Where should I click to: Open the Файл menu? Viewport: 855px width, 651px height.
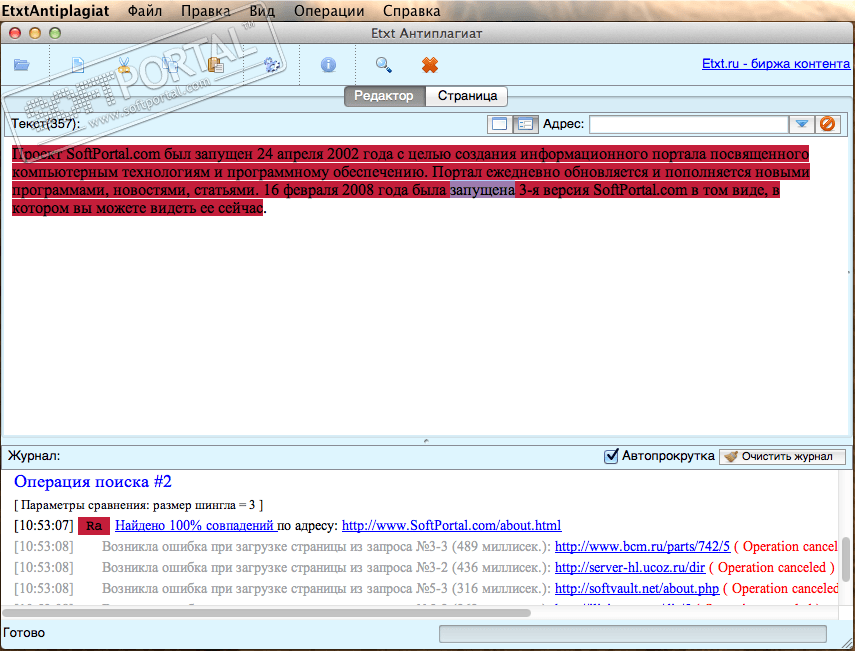(145, 10)
